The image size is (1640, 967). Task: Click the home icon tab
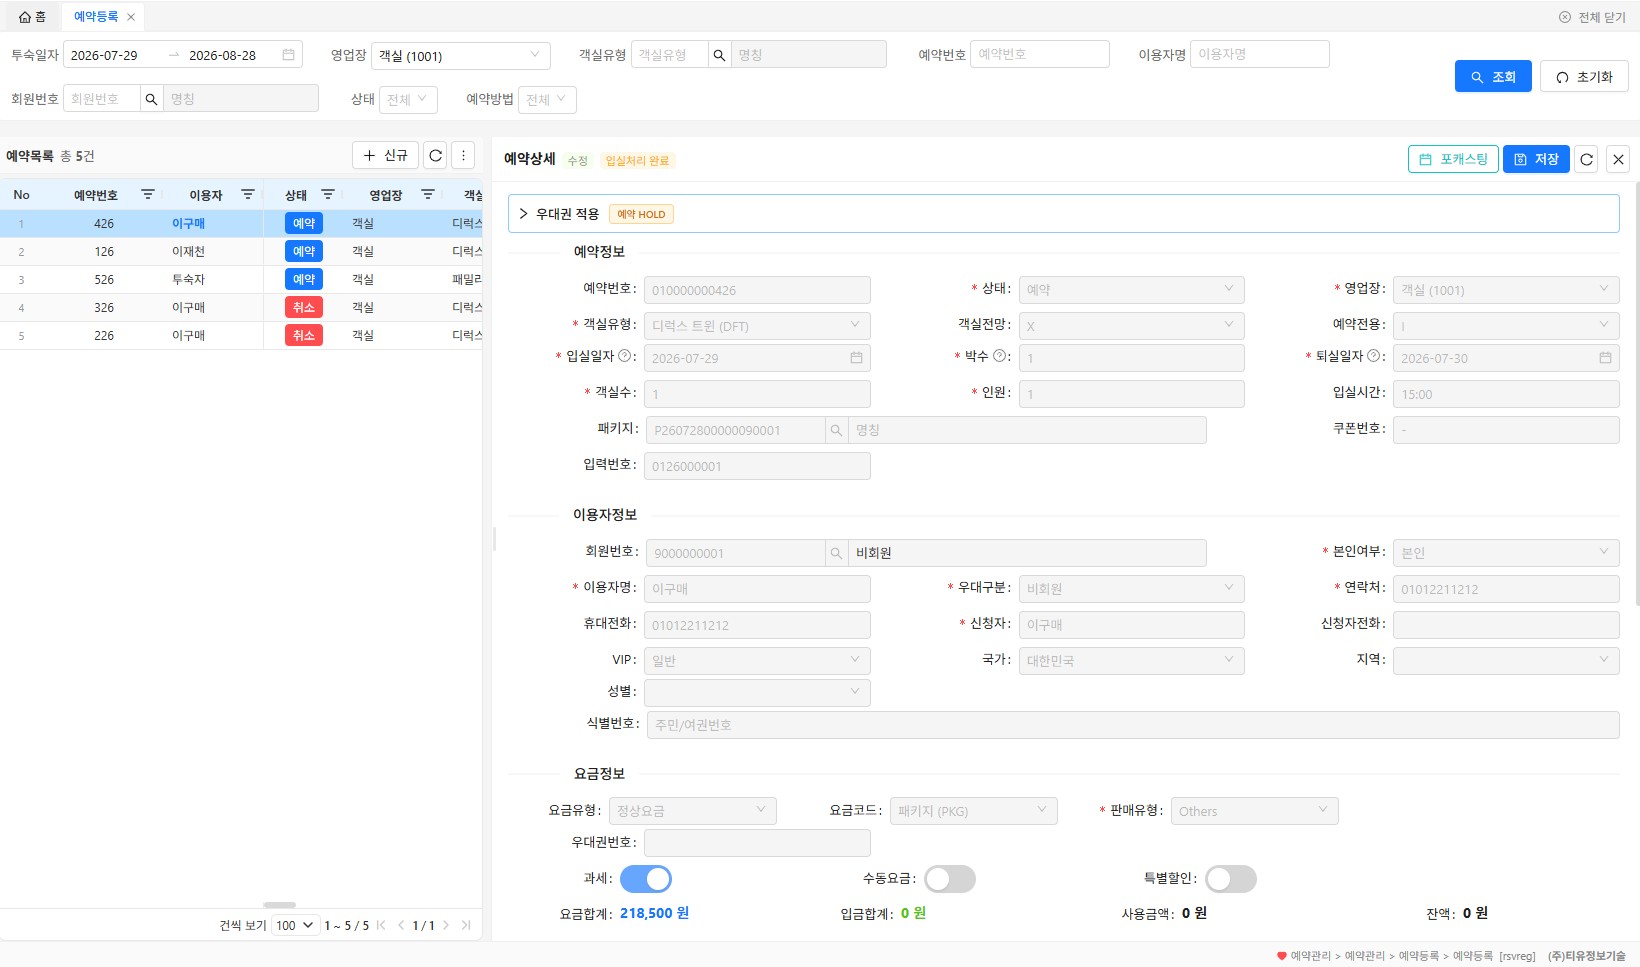point(32,17)
